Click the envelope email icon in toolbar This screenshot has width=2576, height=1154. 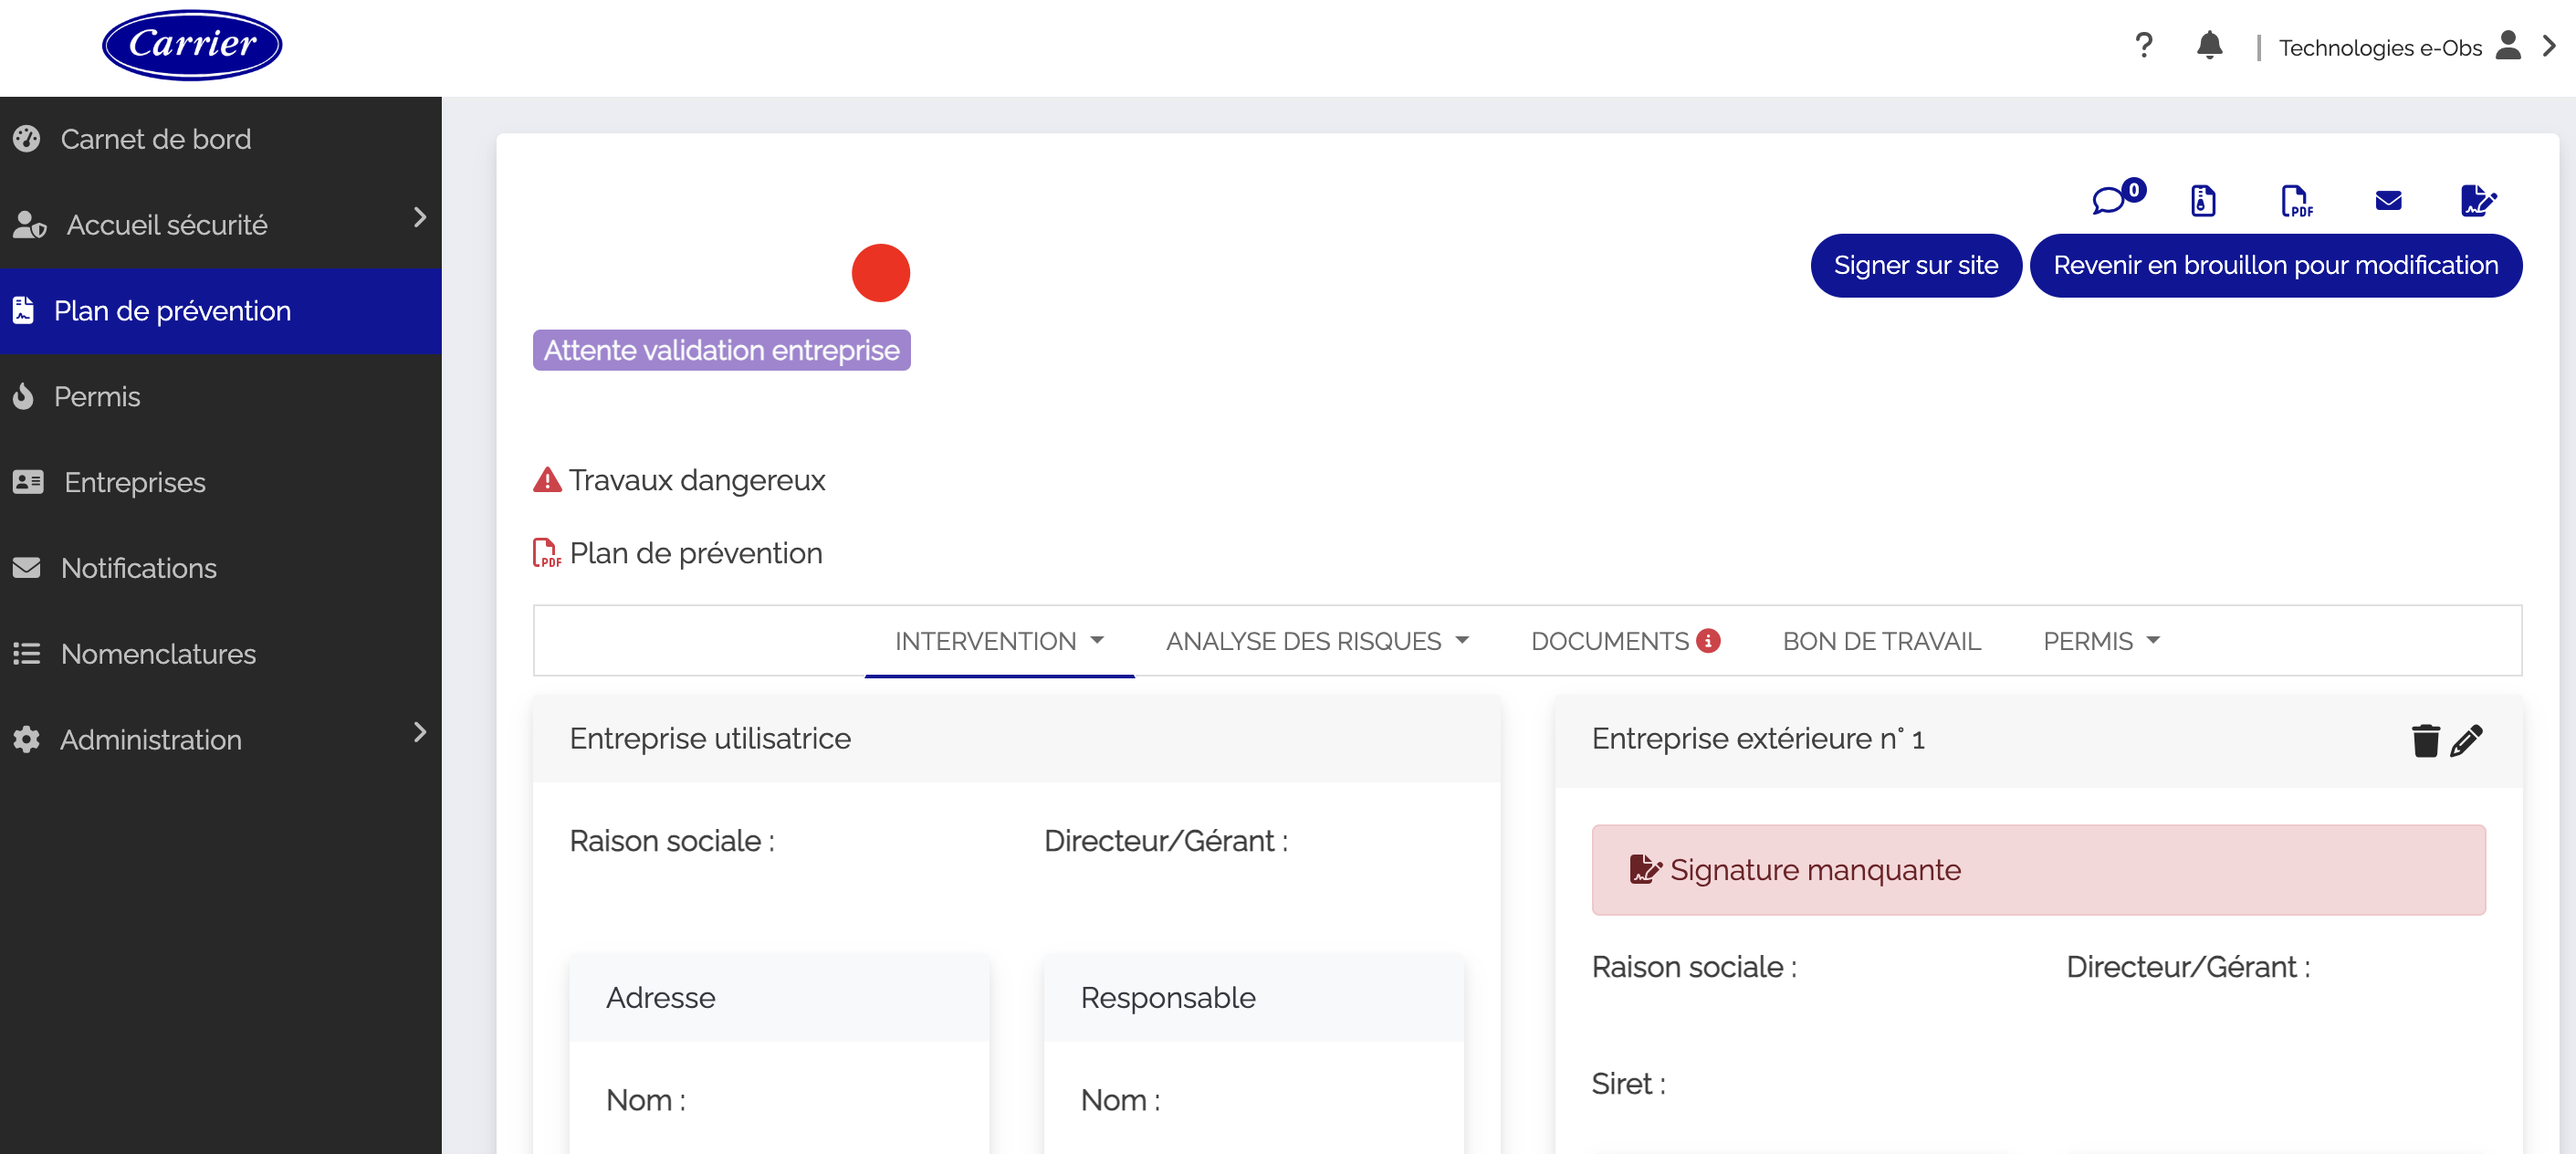pos(2388,201)
